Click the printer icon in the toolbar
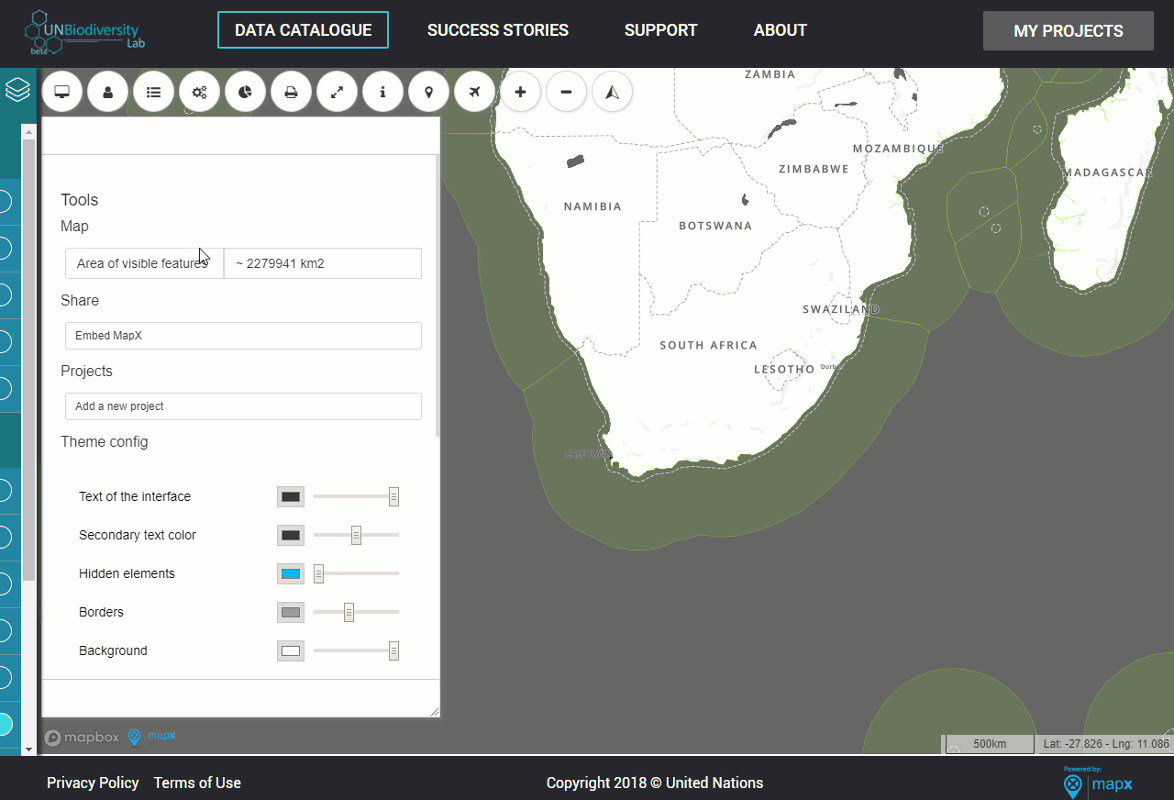The height and width of the screenshot is (800, 1174). 291,92
